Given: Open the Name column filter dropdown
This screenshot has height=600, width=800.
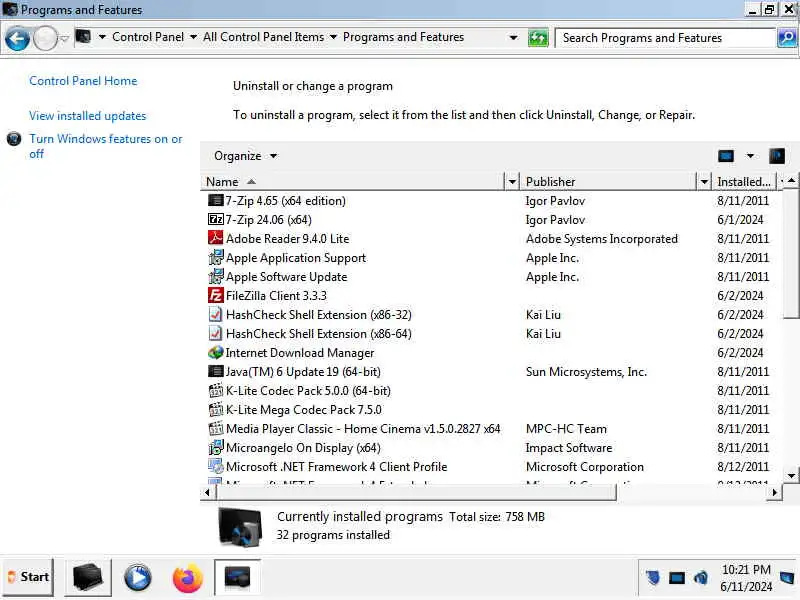Looking at the screenshot, I should [512, 182].
